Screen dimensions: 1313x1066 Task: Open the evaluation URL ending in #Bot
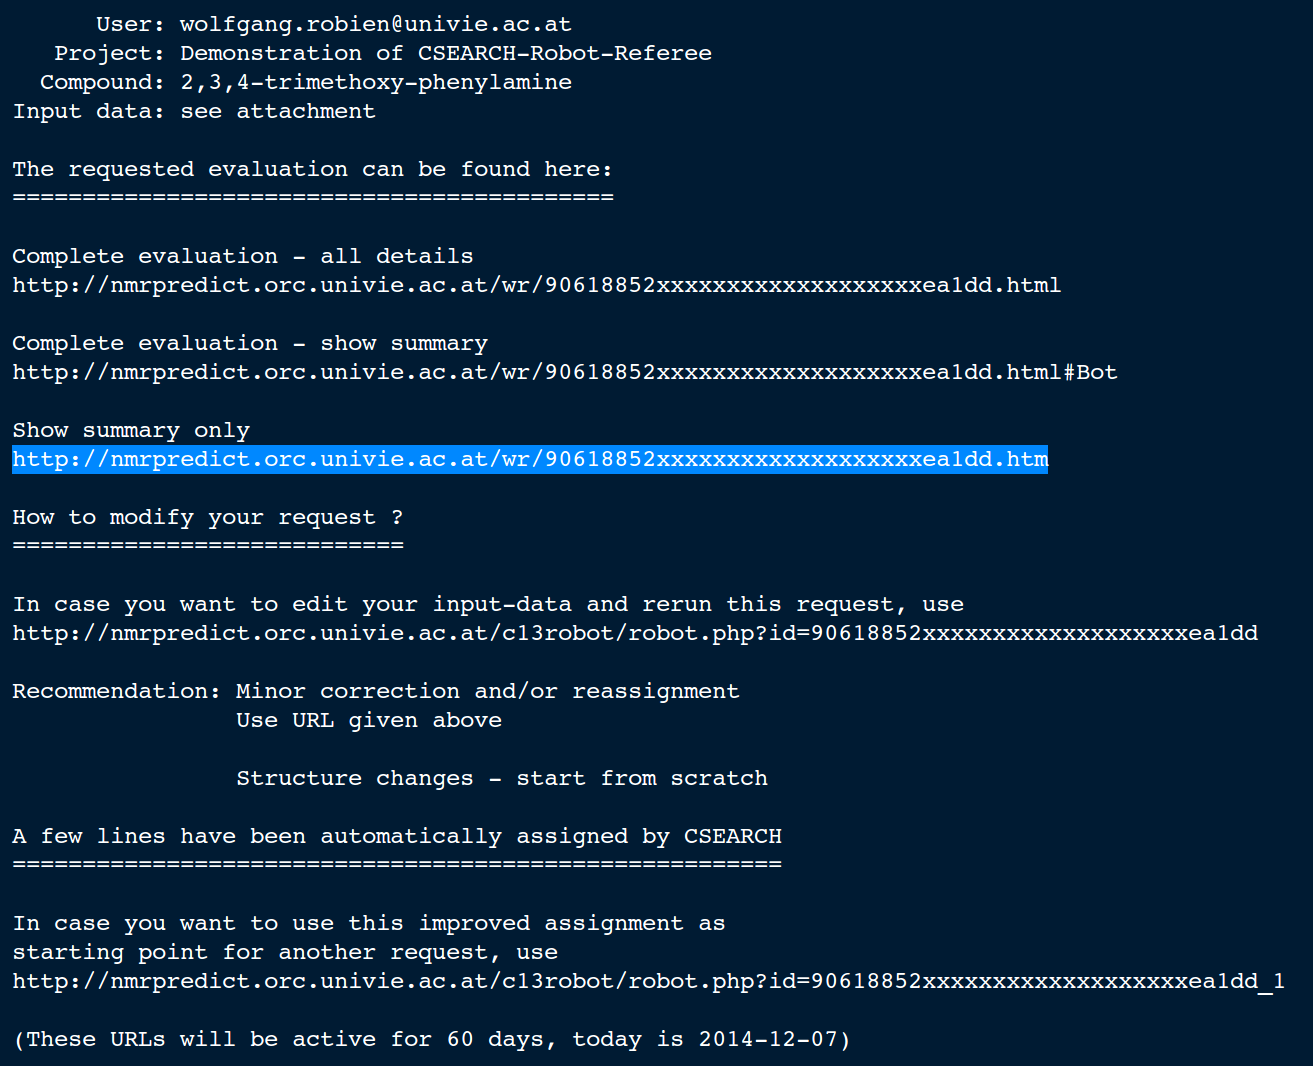pos(564,372)
